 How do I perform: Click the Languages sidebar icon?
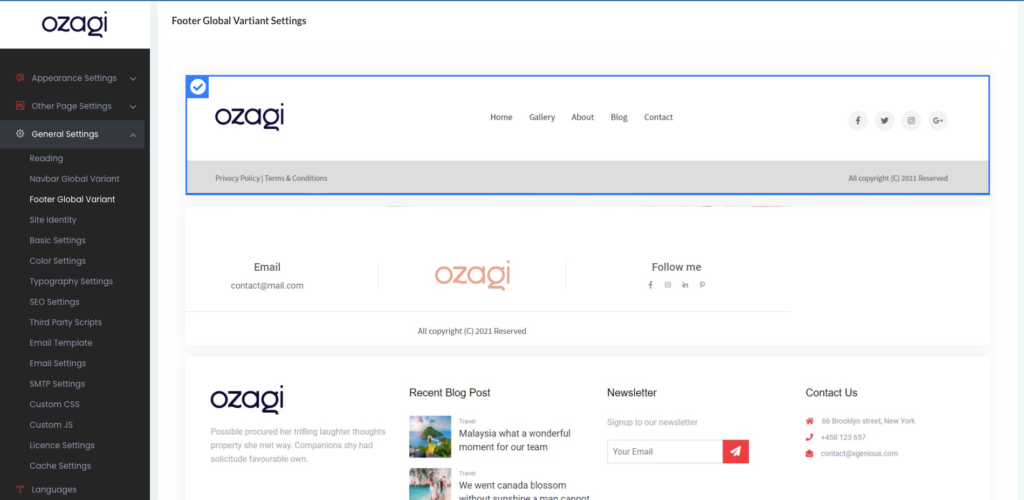tap(20, 490)
